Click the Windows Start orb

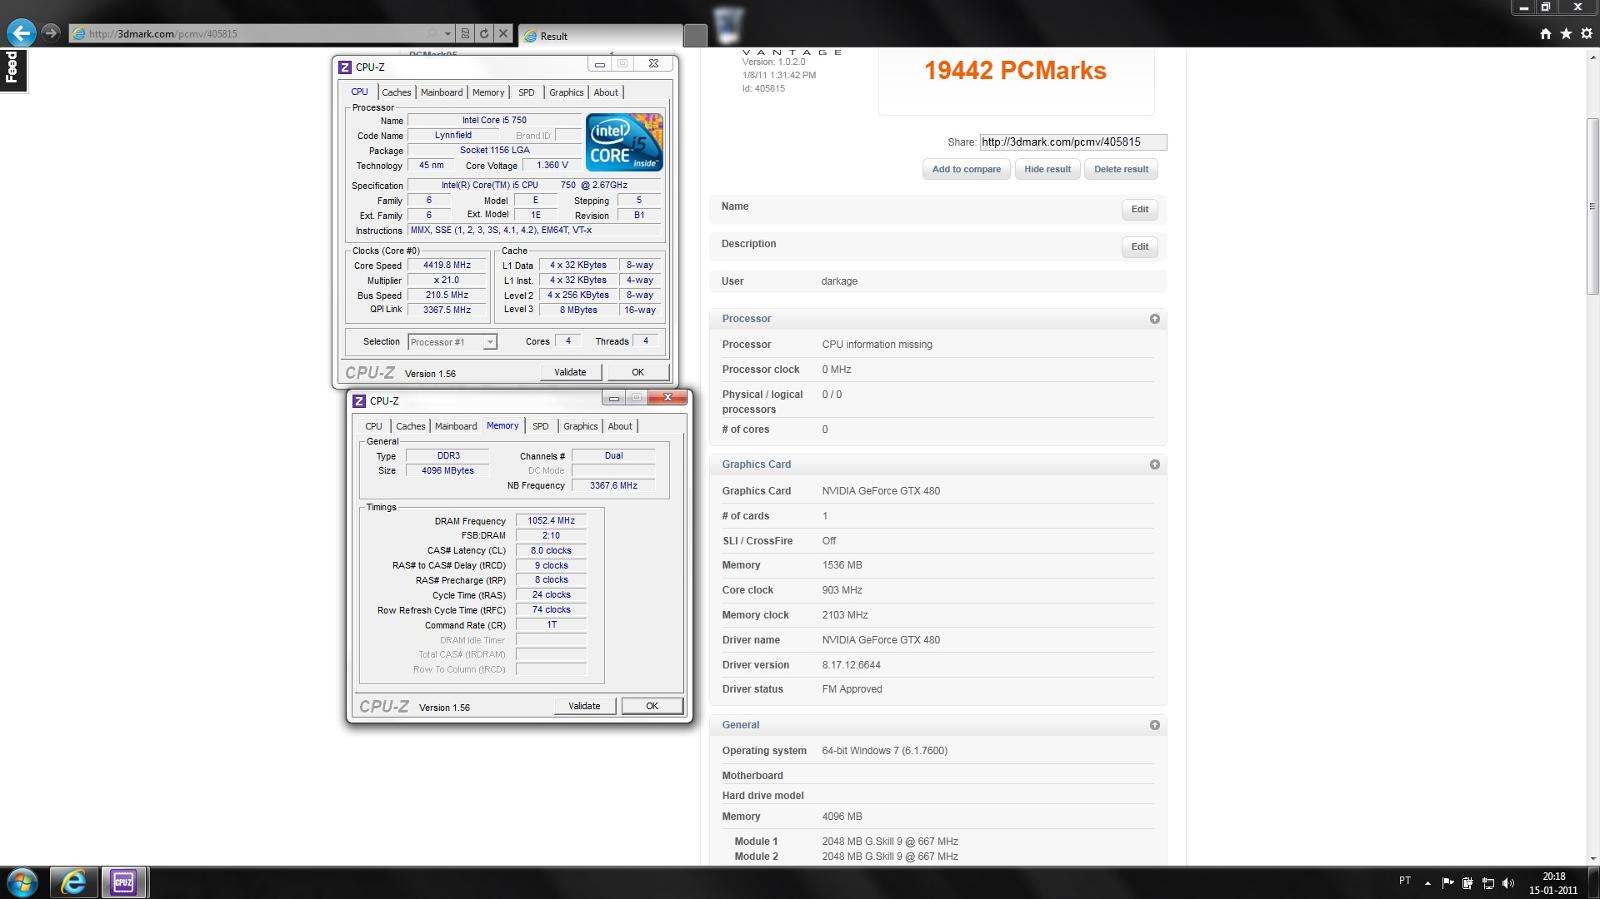[x=22, y=882]
